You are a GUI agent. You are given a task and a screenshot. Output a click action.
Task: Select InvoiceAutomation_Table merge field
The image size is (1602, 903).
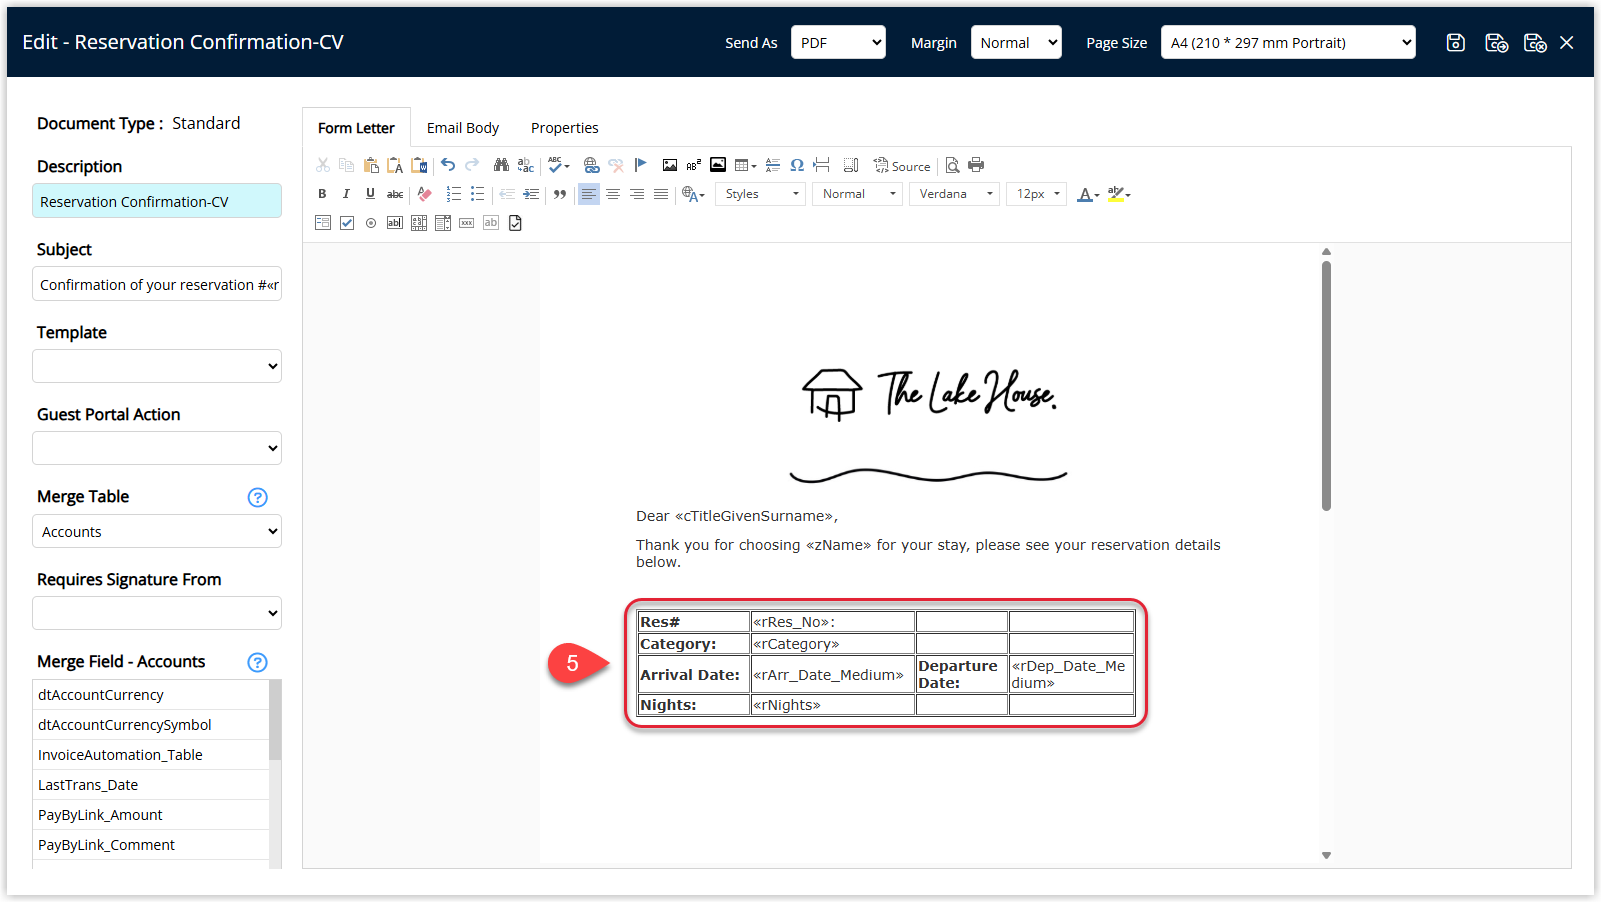151,755
